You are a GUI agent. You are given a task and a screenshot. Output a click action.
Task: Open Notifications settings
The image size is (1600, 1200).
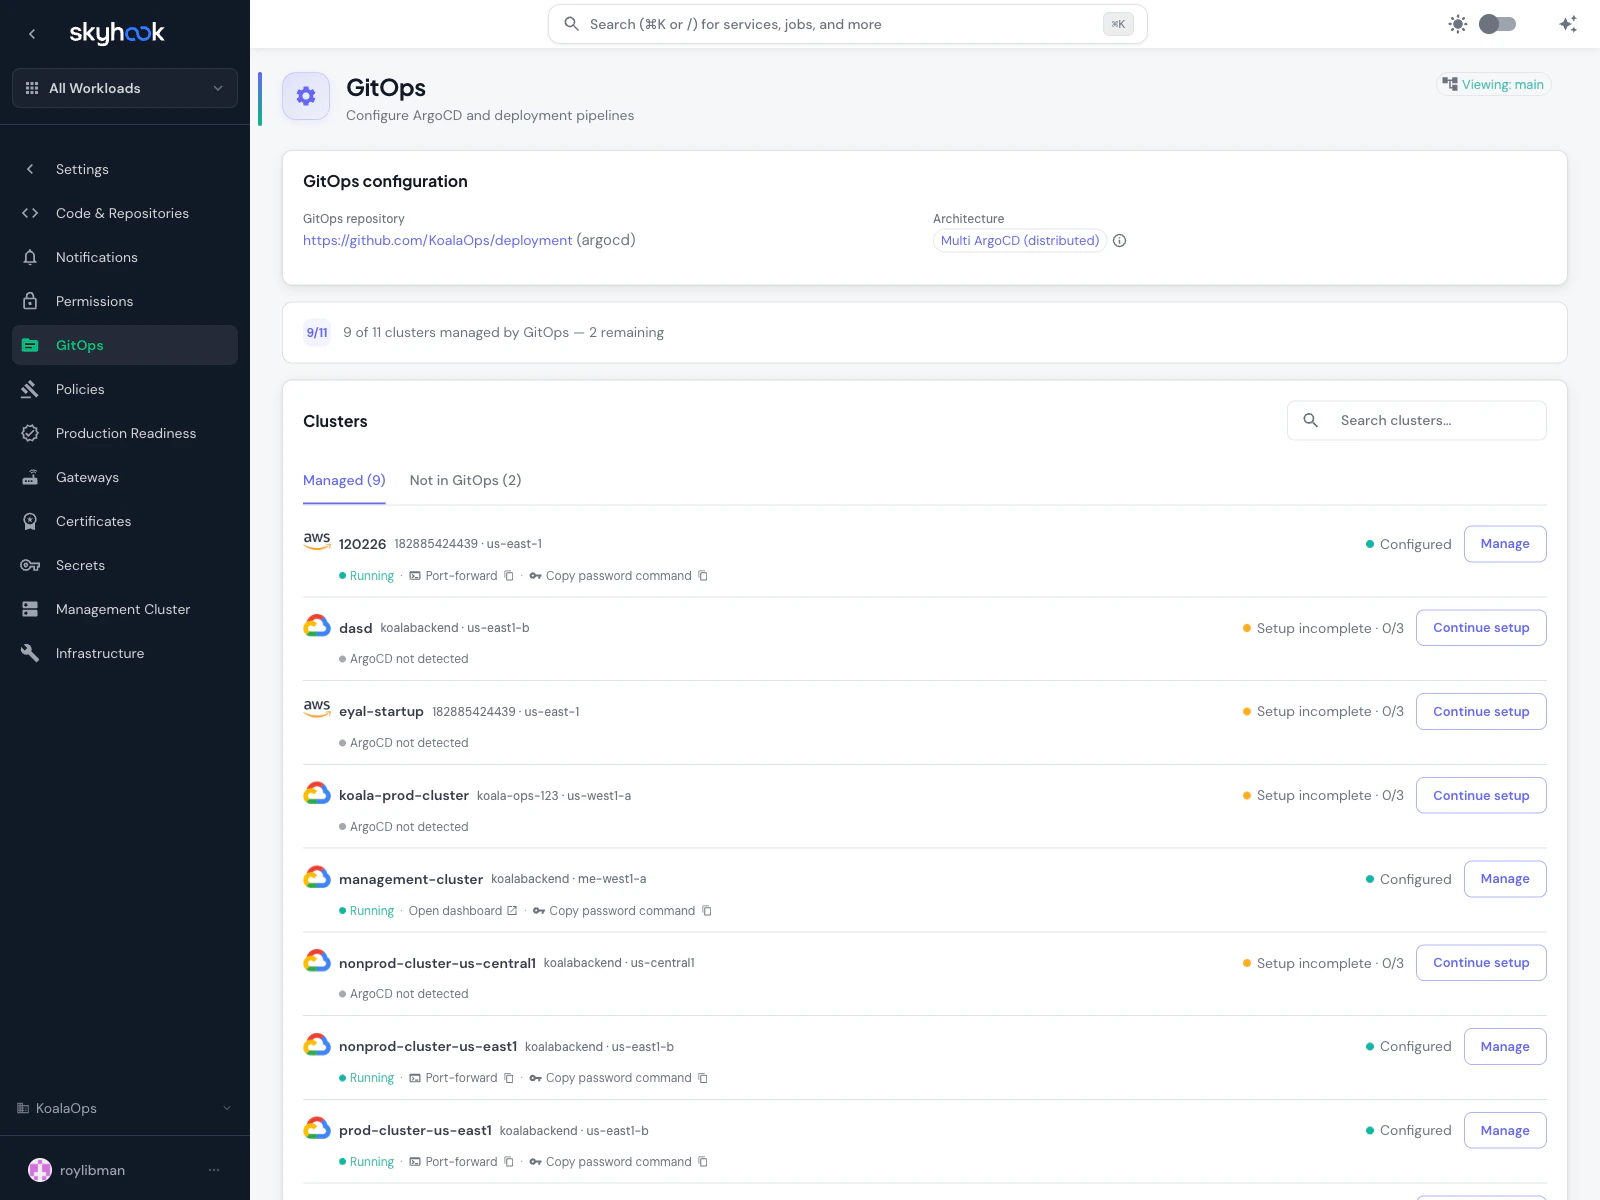[125, 257]
